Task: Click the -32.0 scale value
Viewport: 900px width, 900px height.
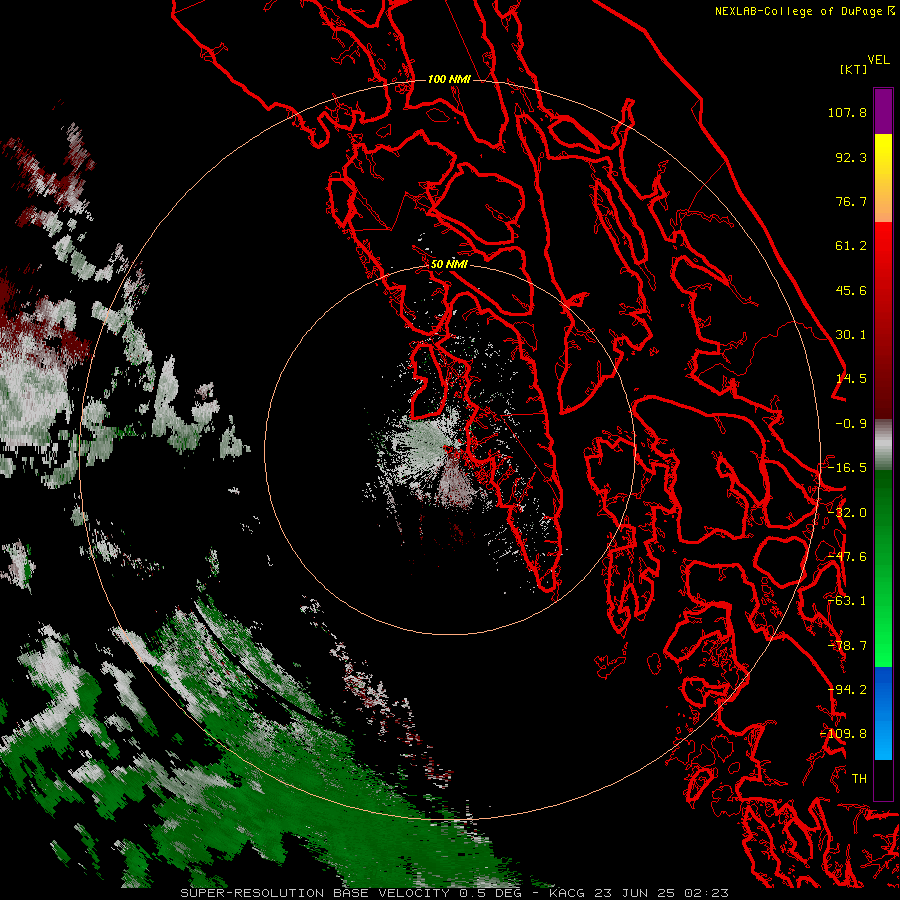Action: [x=847, y=513]
